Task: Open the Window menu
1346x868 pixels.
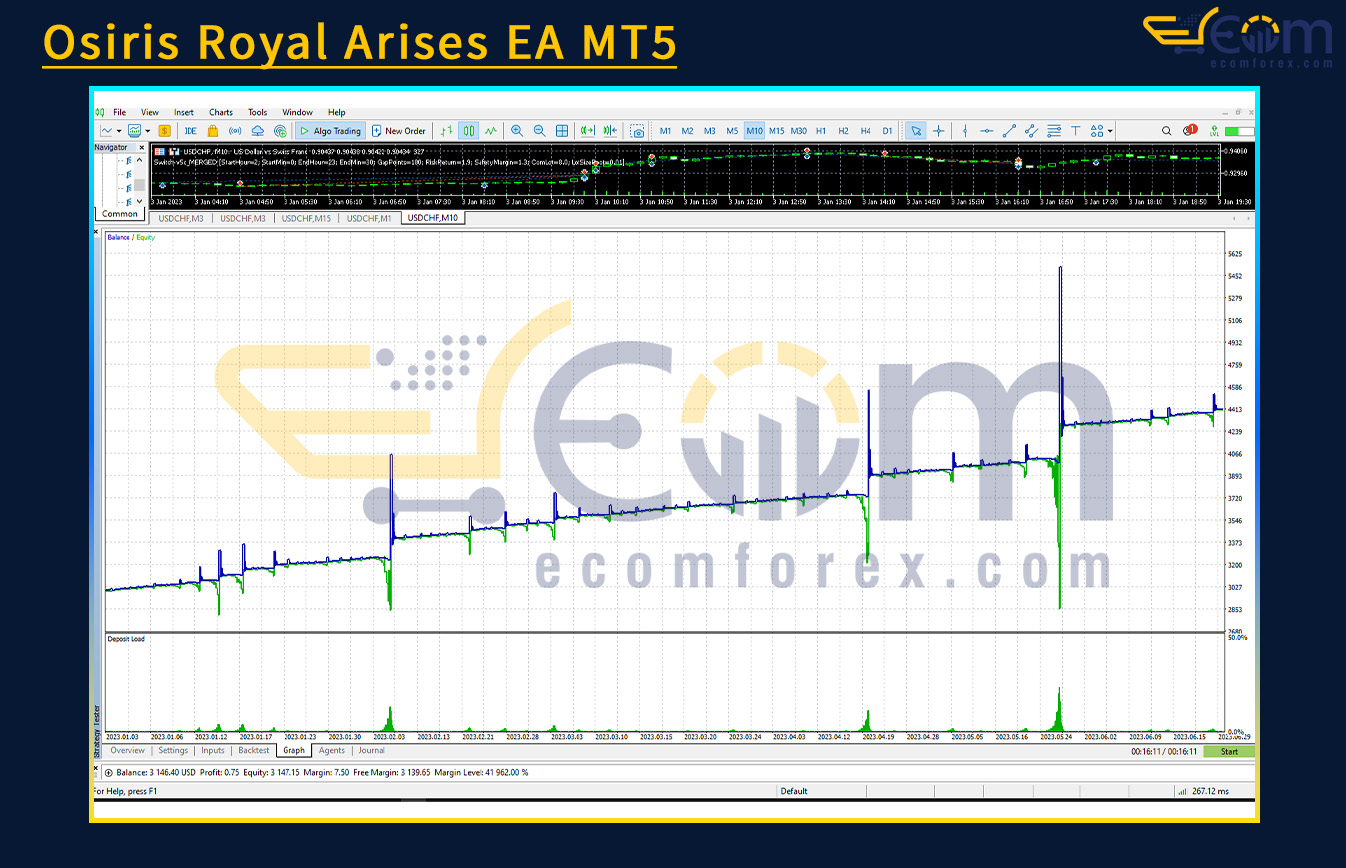Action: (298, 112)
